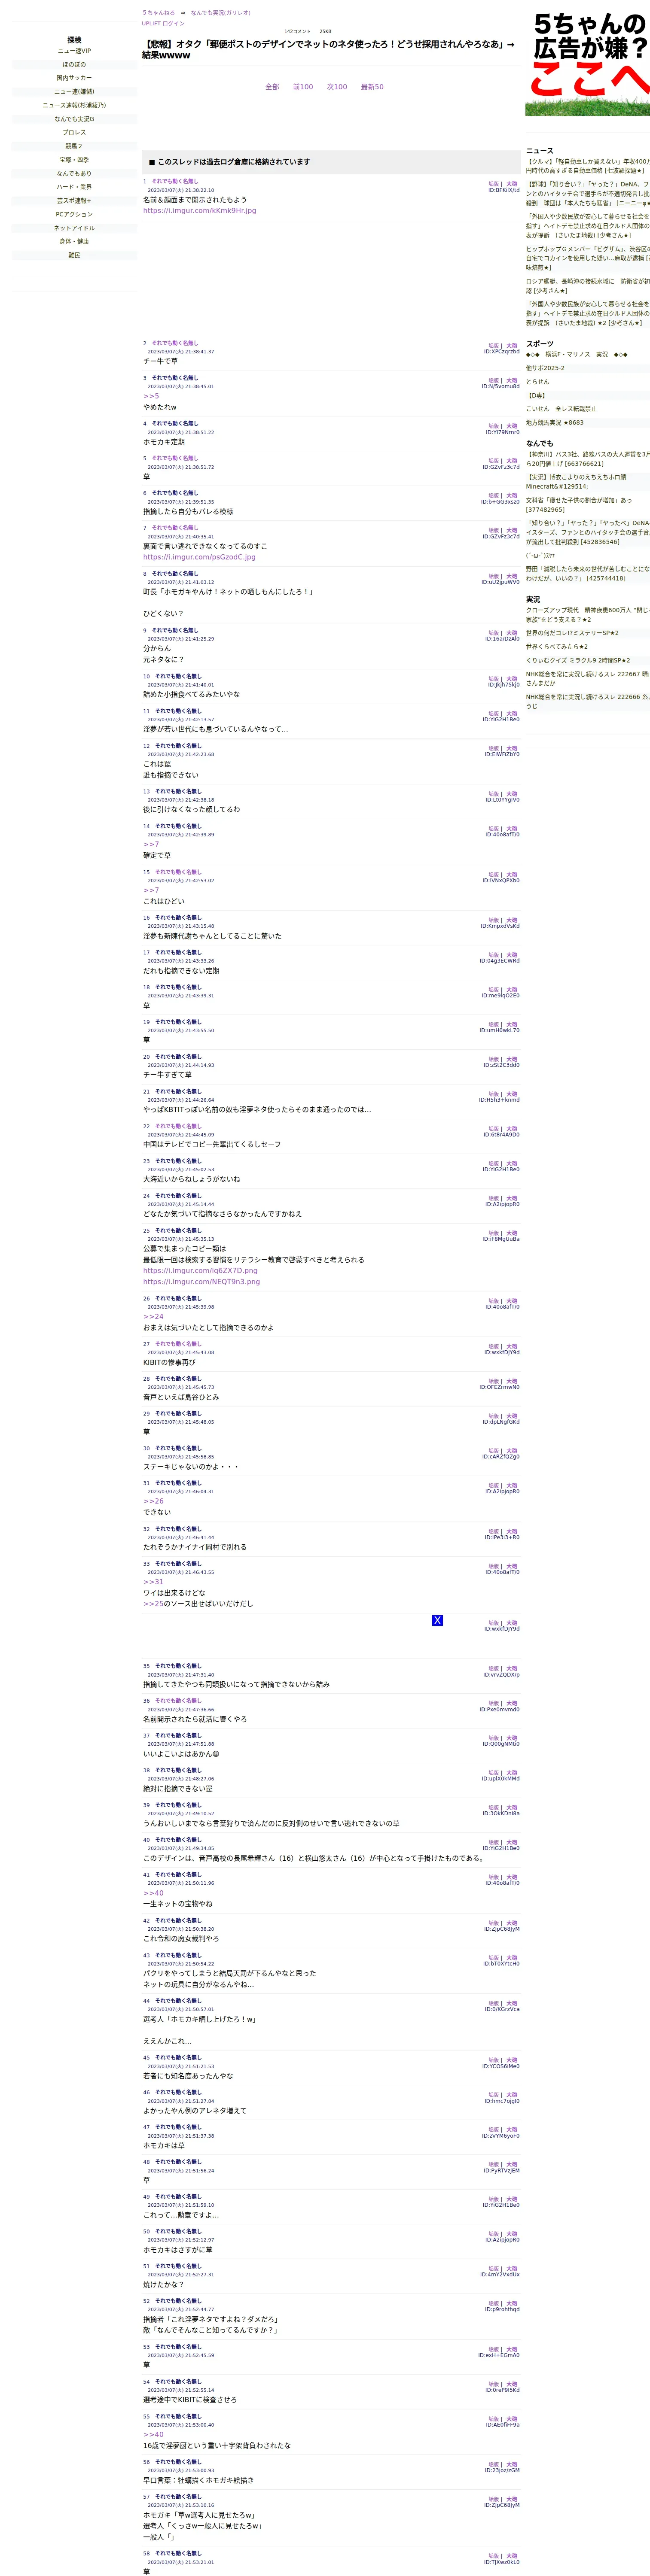Open なんでも実況G in the sidebar
Viewport: 650px width, 2576px height.
pyautogui.click(x=74, y=119)
